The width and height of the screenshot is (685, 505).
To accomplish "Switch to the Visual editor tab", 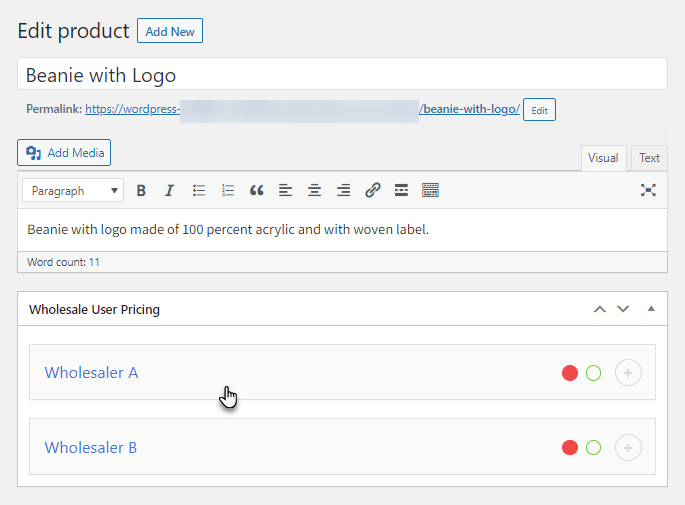I will point(603,158).
